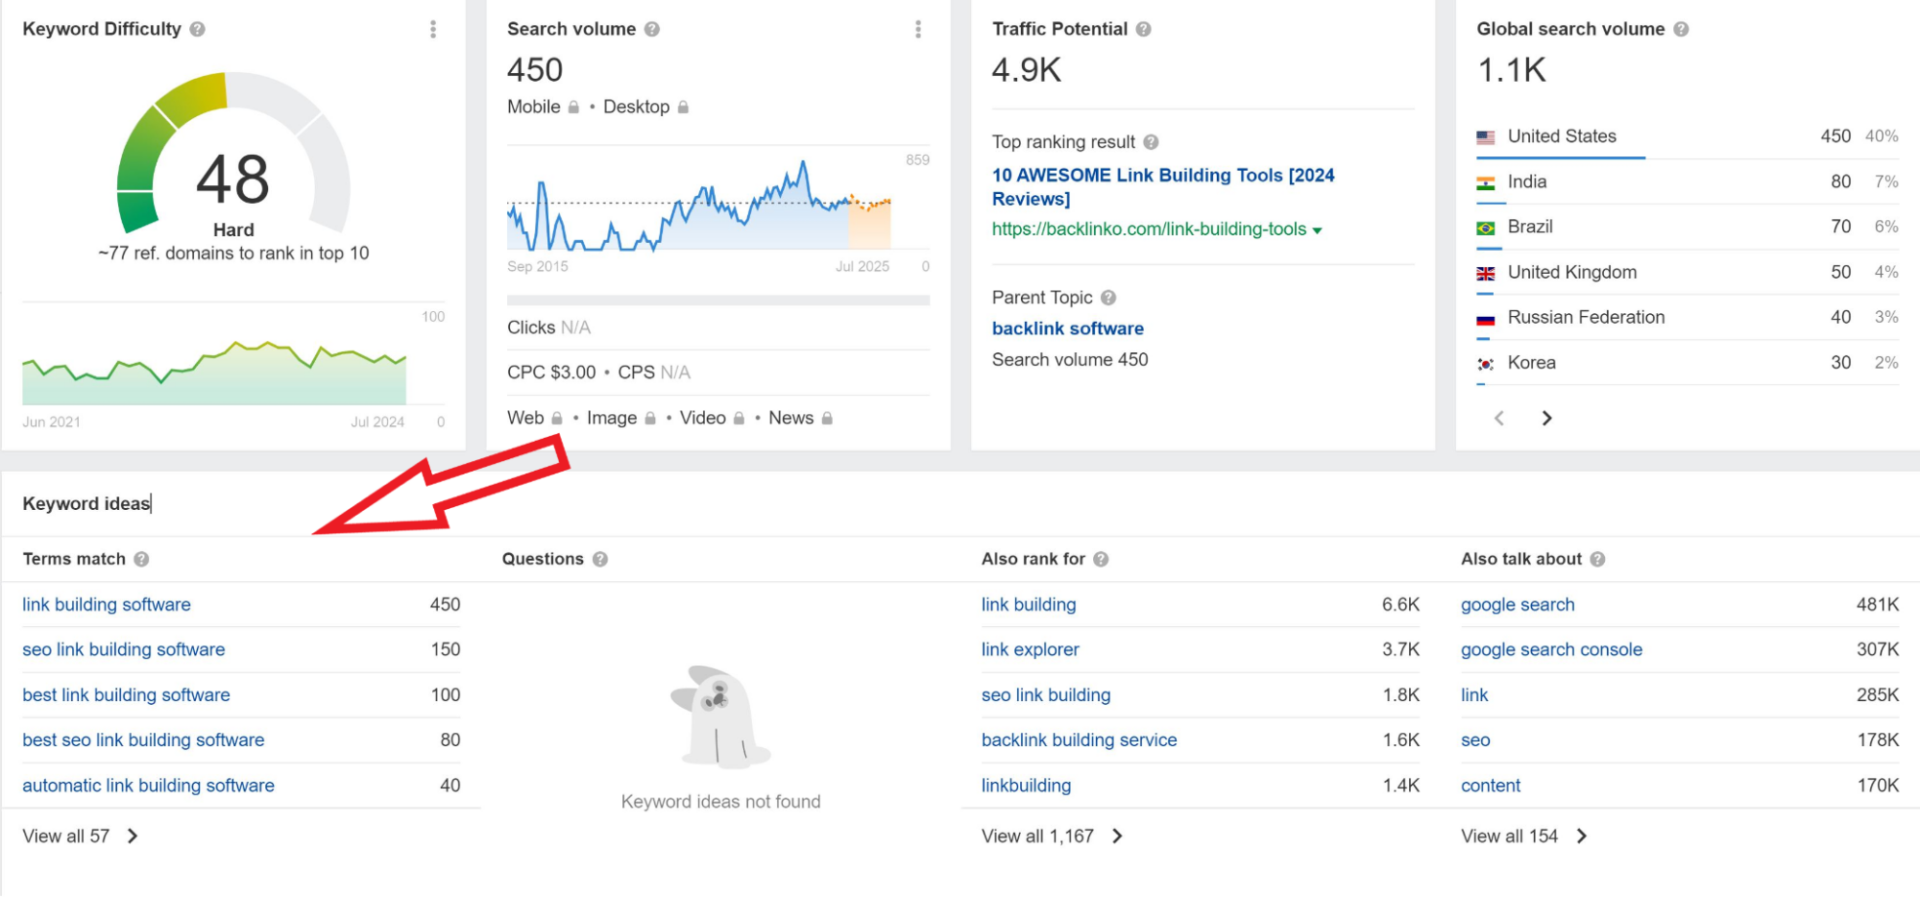This screenshot has width=1920, height=897.
Task: Expand View all 1,167 also rank for
Action: pyautogui.click(x=1052, y=836)
